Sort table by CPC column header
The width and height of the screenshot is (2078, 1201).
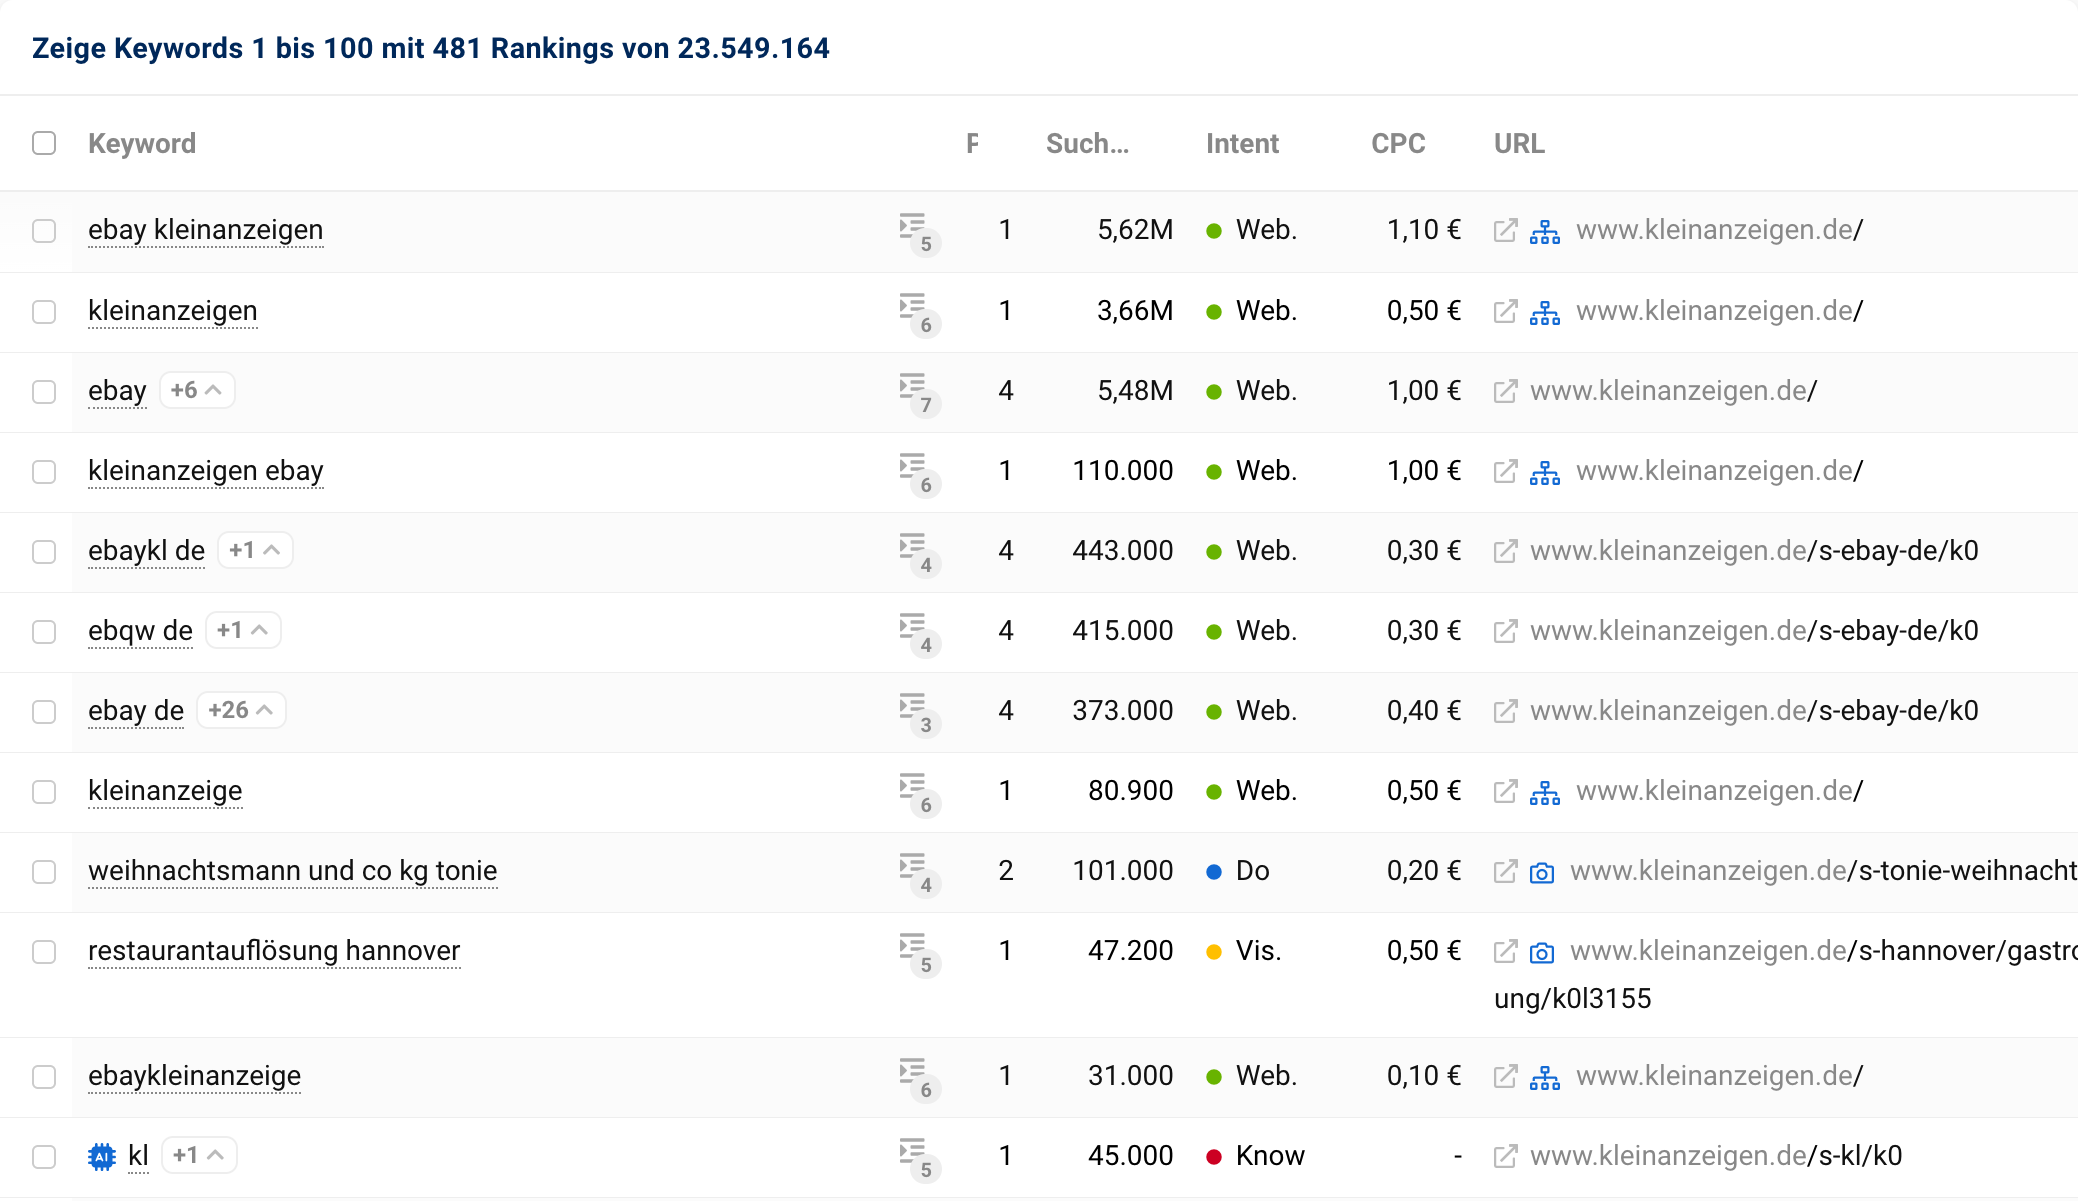click(x=1397, y=144)
